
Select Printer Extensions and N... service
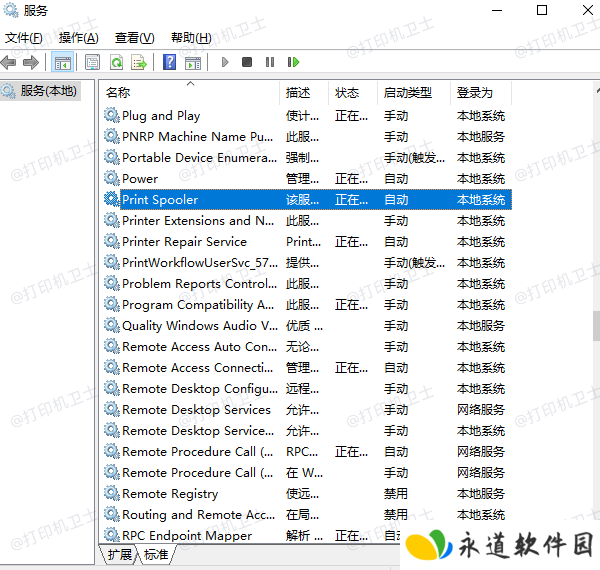point(198,221)
